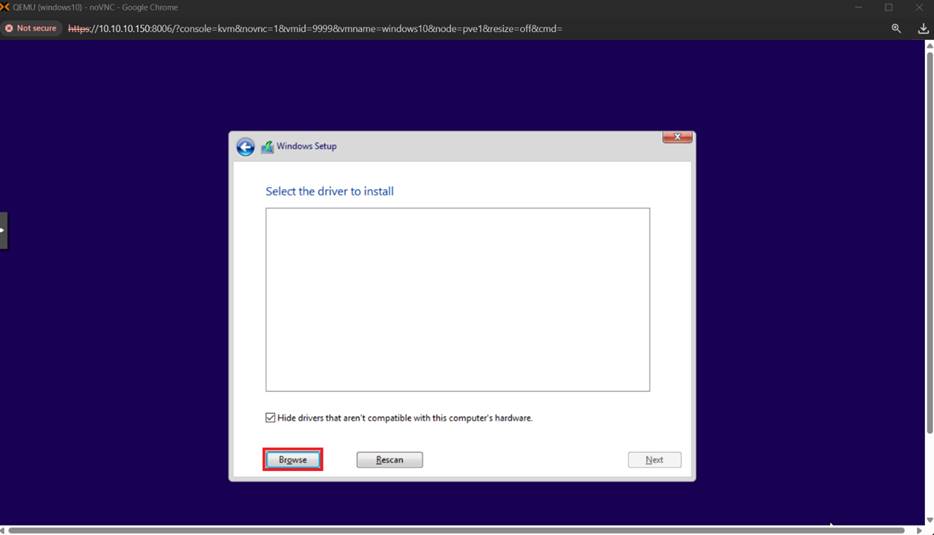Image resolution: width=934 pixels, height=535 pixels.
Task: Minimize the Chrome noVNC window
Action: pos(857,7)
